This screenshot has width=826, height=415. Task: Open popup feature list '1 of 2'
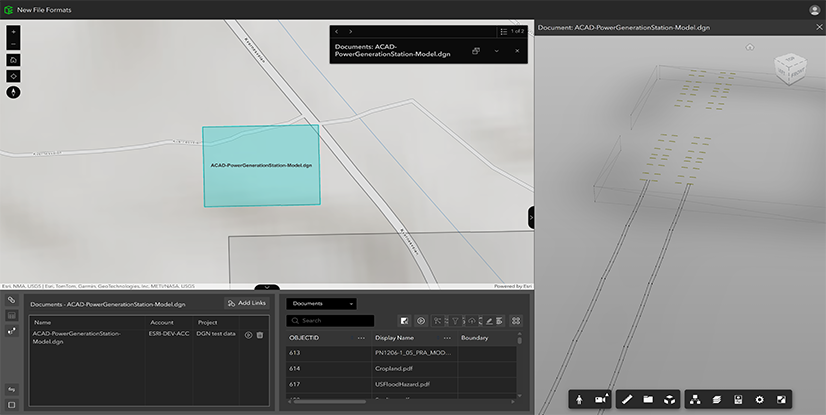click(x=512, y=32)
